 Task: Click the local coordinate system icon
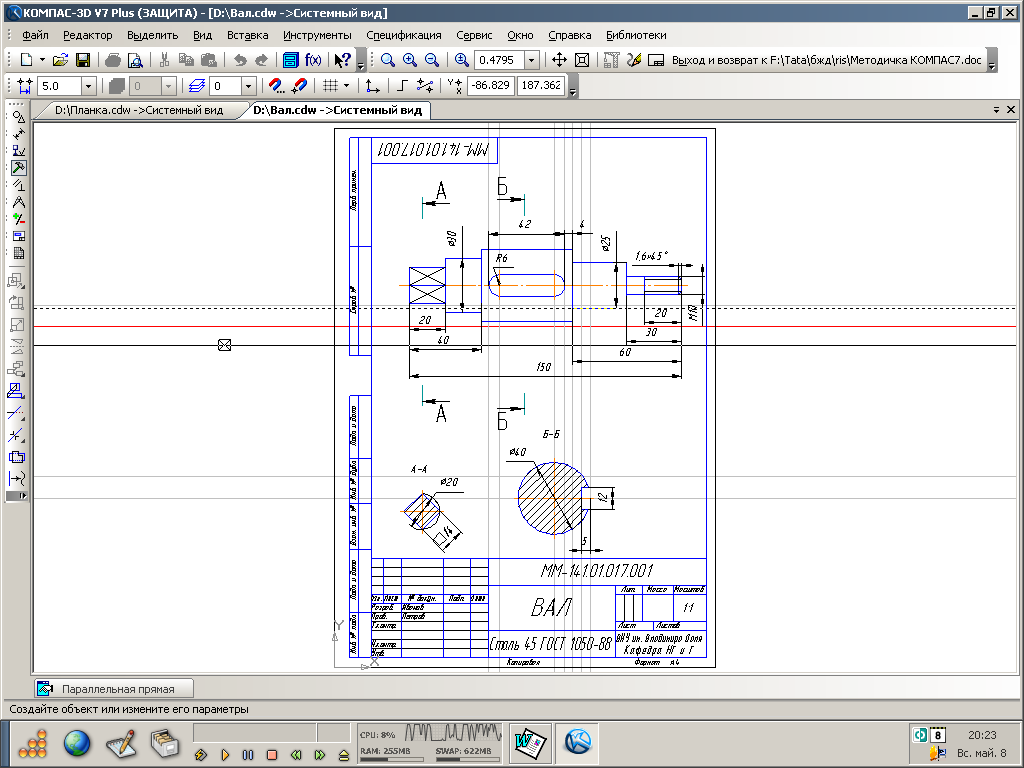pyautogui.click(x=372, y=86)
